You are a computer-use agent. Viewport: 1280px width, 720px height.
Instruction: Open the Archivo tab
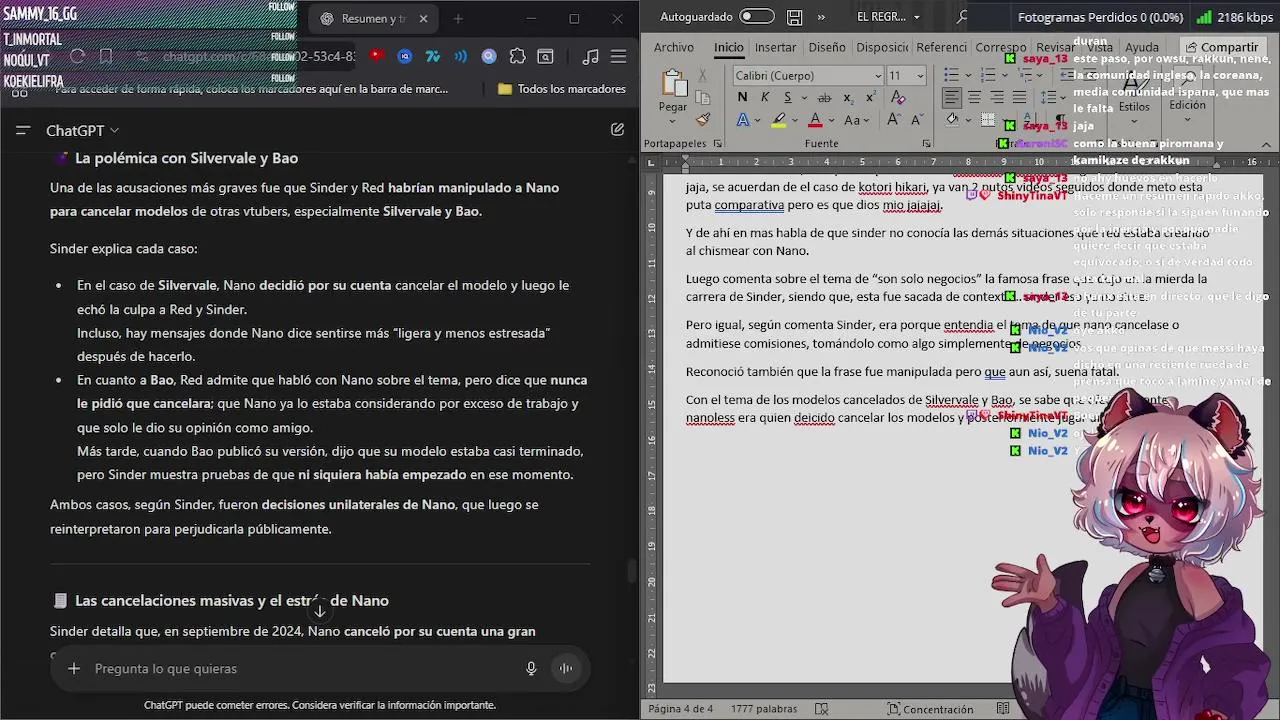pos(674,47)
